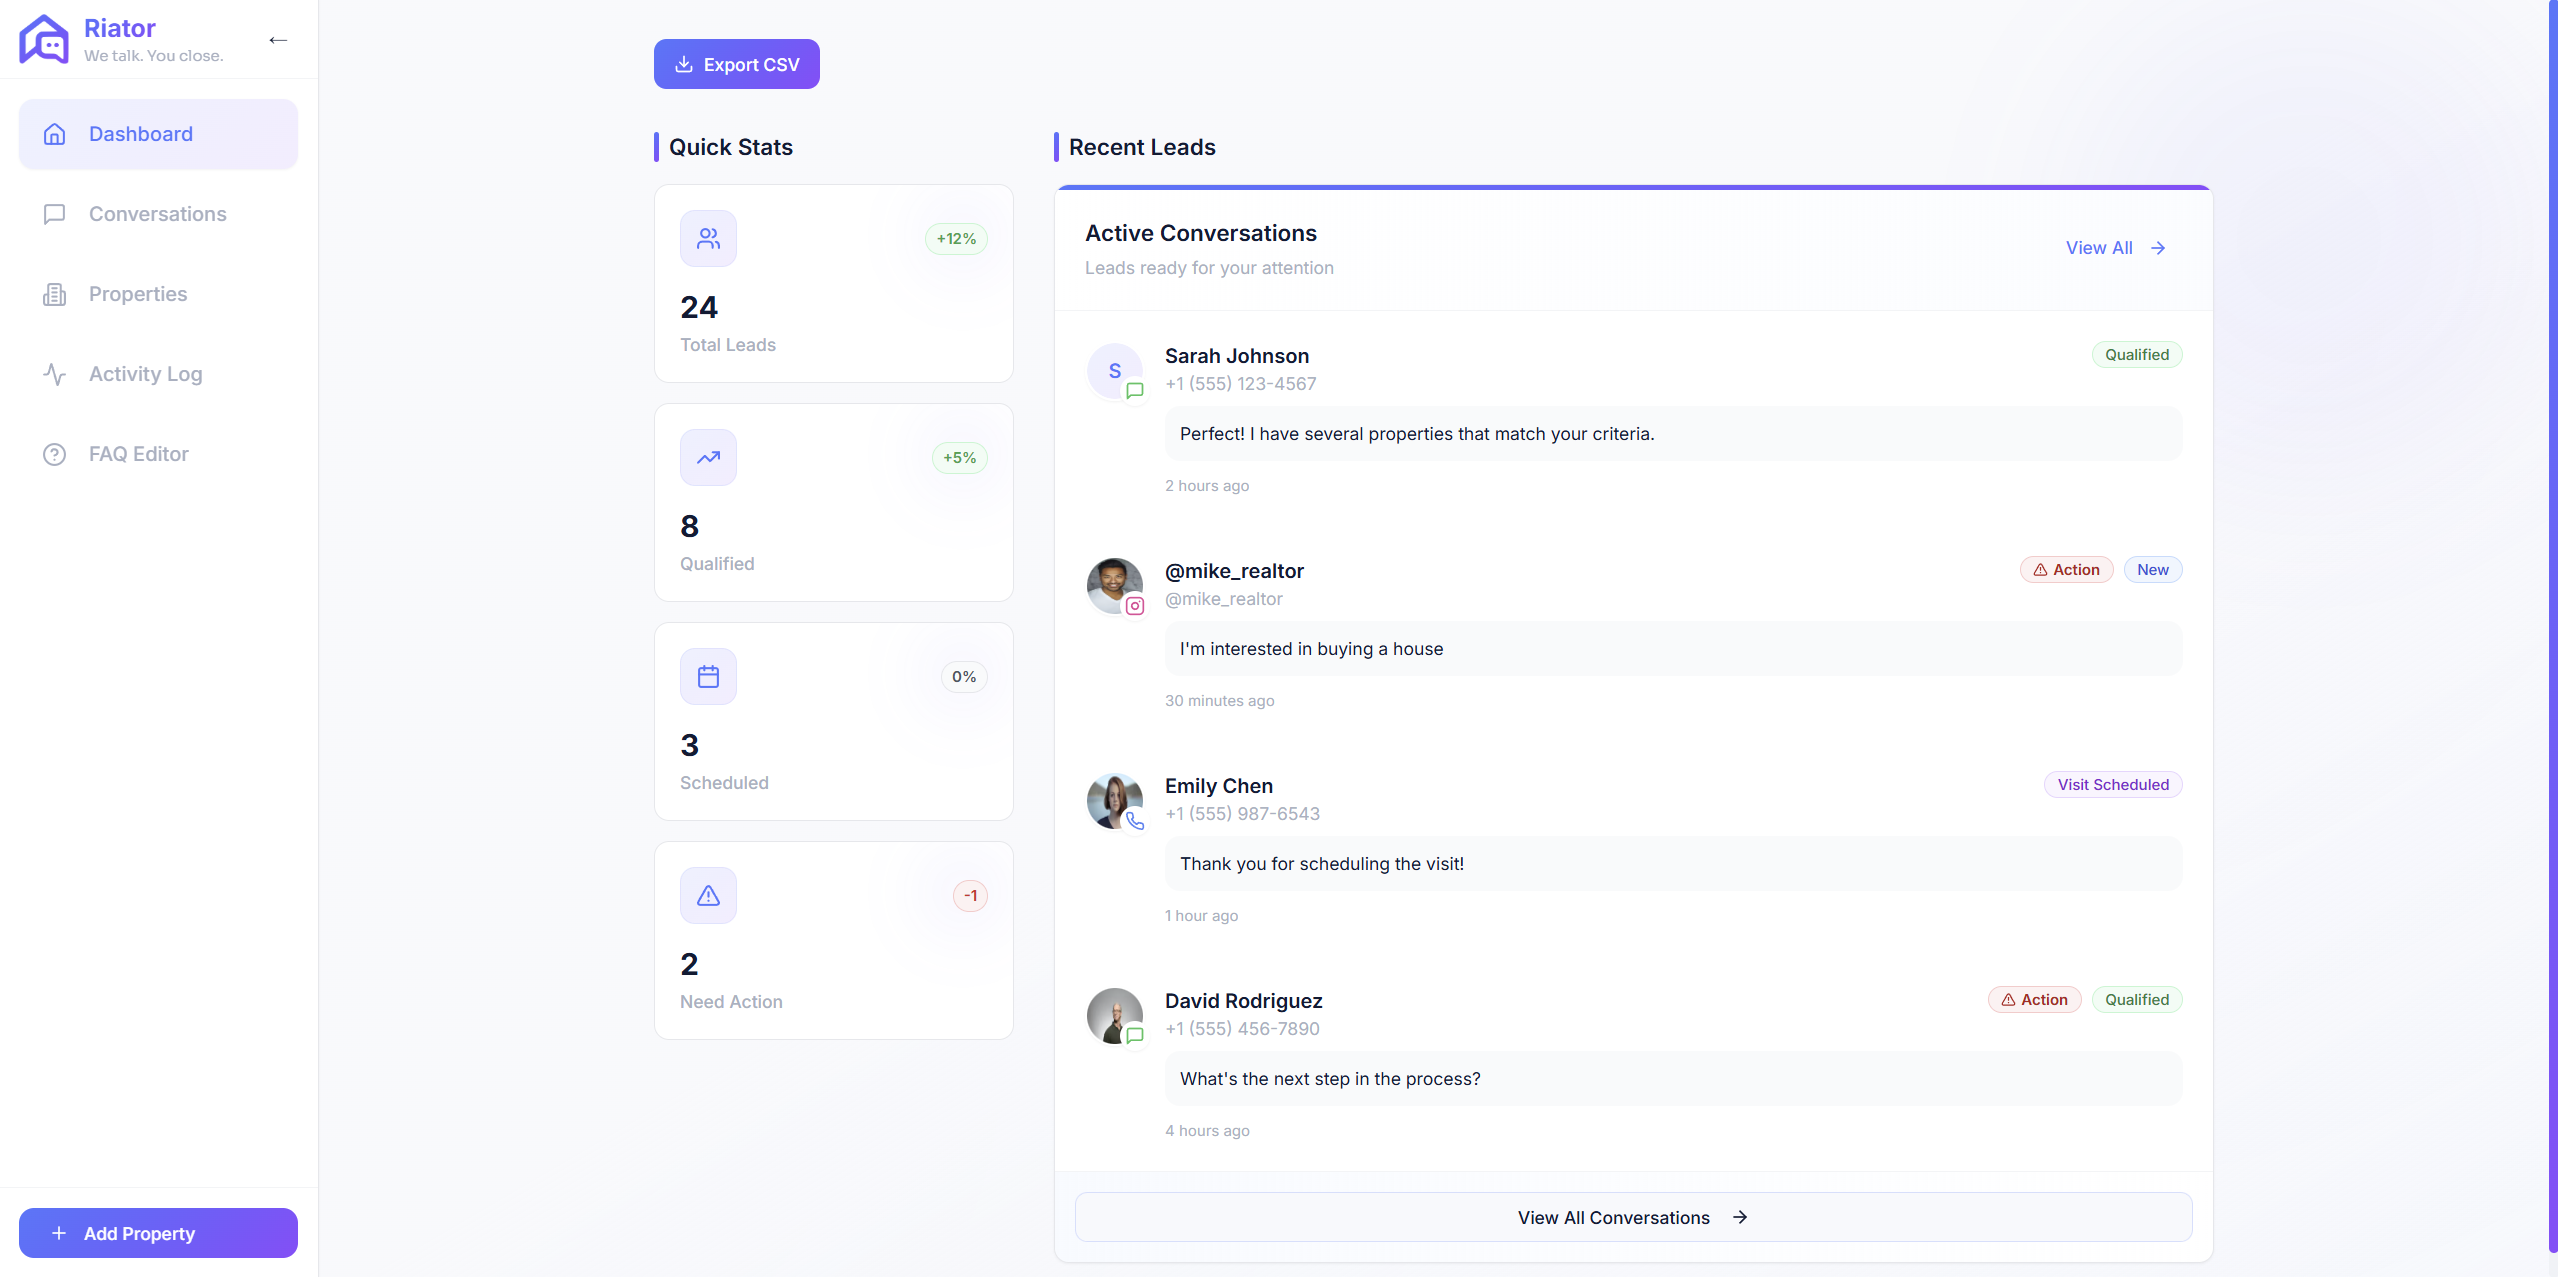Click the Scheduled calendar icon
The height and width of the screenshot is (1277, 2558).
(708, 676)
